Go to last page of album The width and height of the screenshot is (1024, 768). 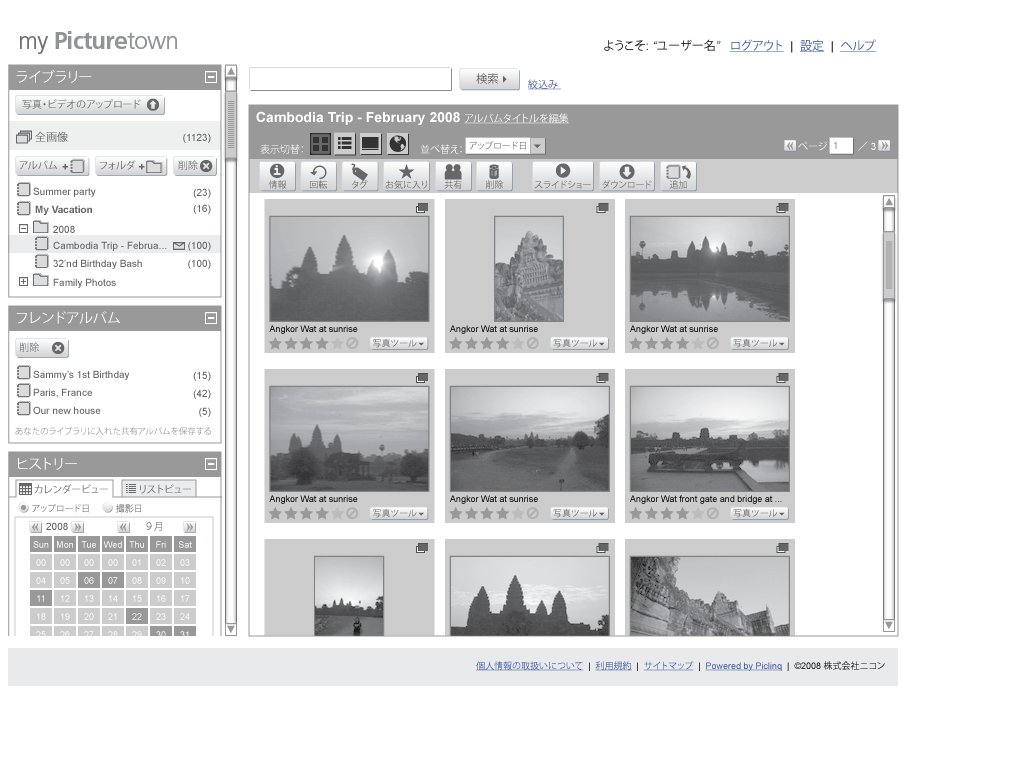pyautogui.click(x=884, y=146)
